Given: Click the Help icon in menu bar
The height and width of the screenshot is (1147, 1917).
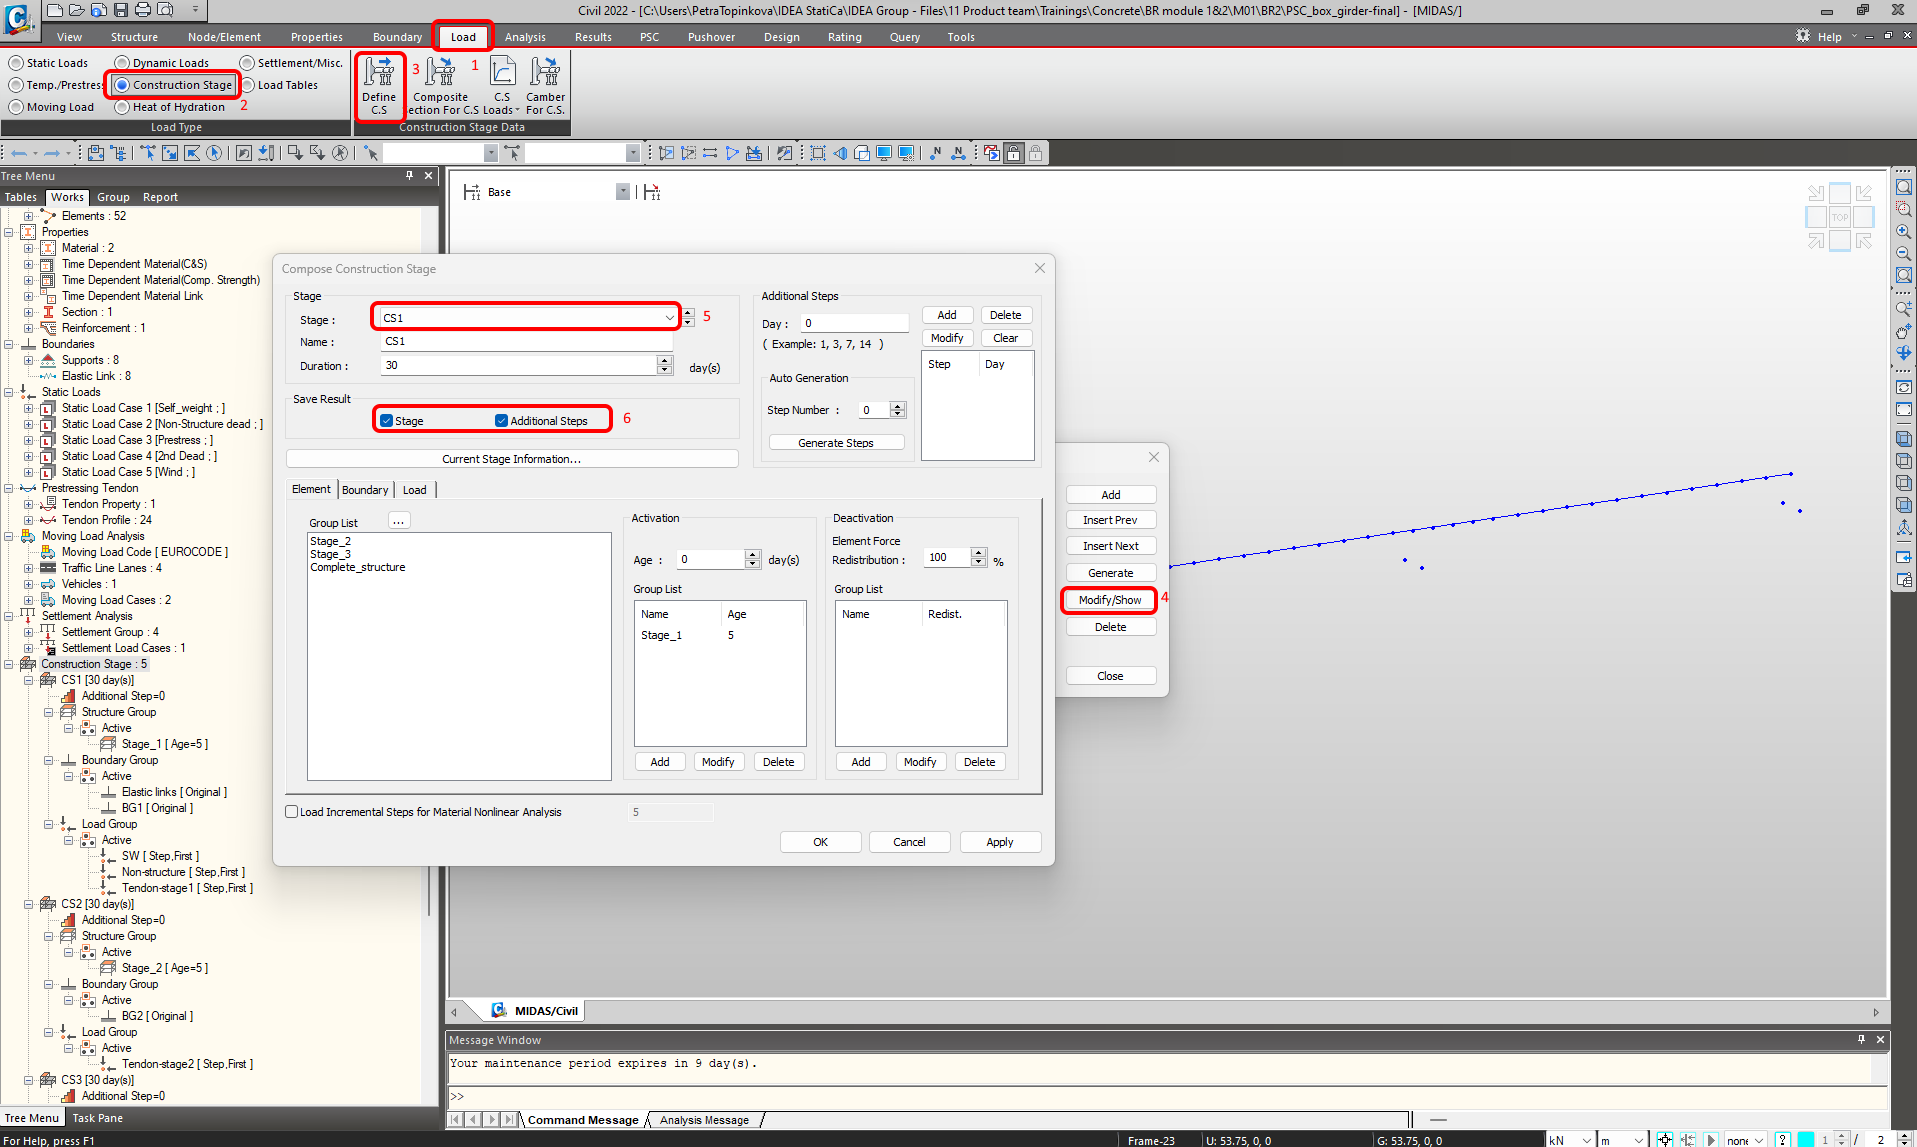Looking at the screenshot, I should 1803,36.
